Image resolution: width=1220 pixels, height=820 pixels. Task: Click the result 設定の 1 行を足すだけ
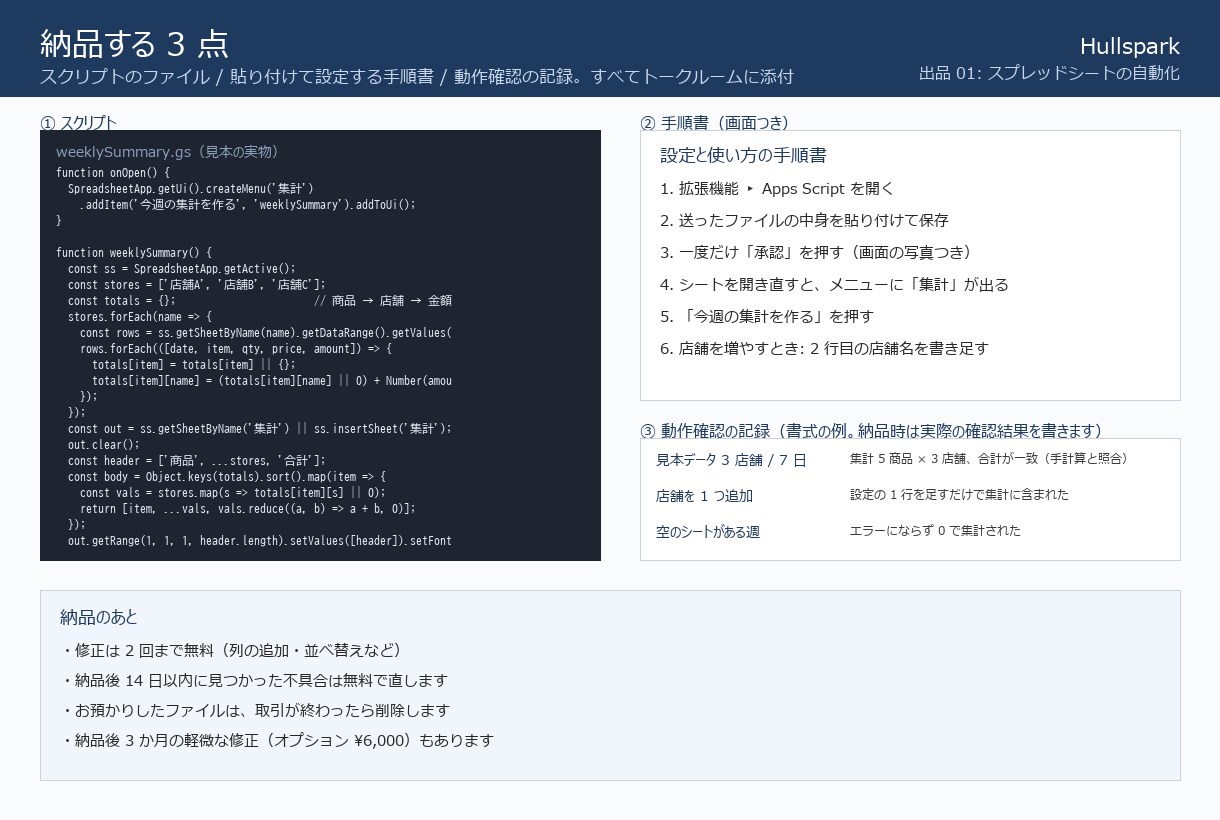coord(959,494)
